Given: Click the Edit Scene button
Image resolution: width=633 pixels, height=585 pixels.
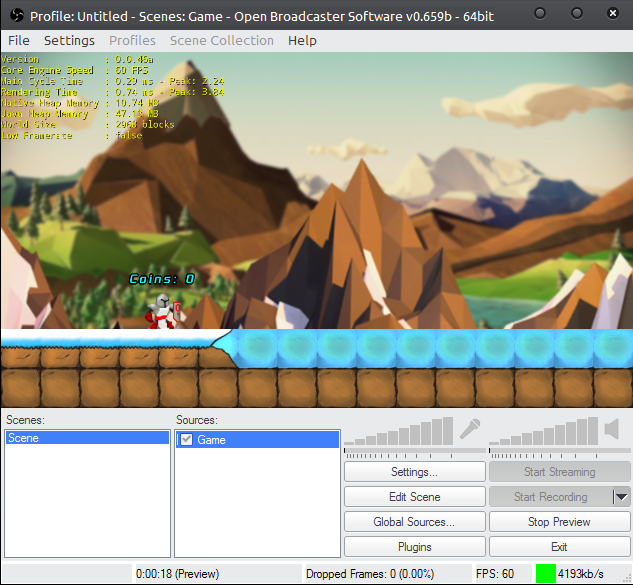Looking at the screenshot, I should tap(415, 497).
